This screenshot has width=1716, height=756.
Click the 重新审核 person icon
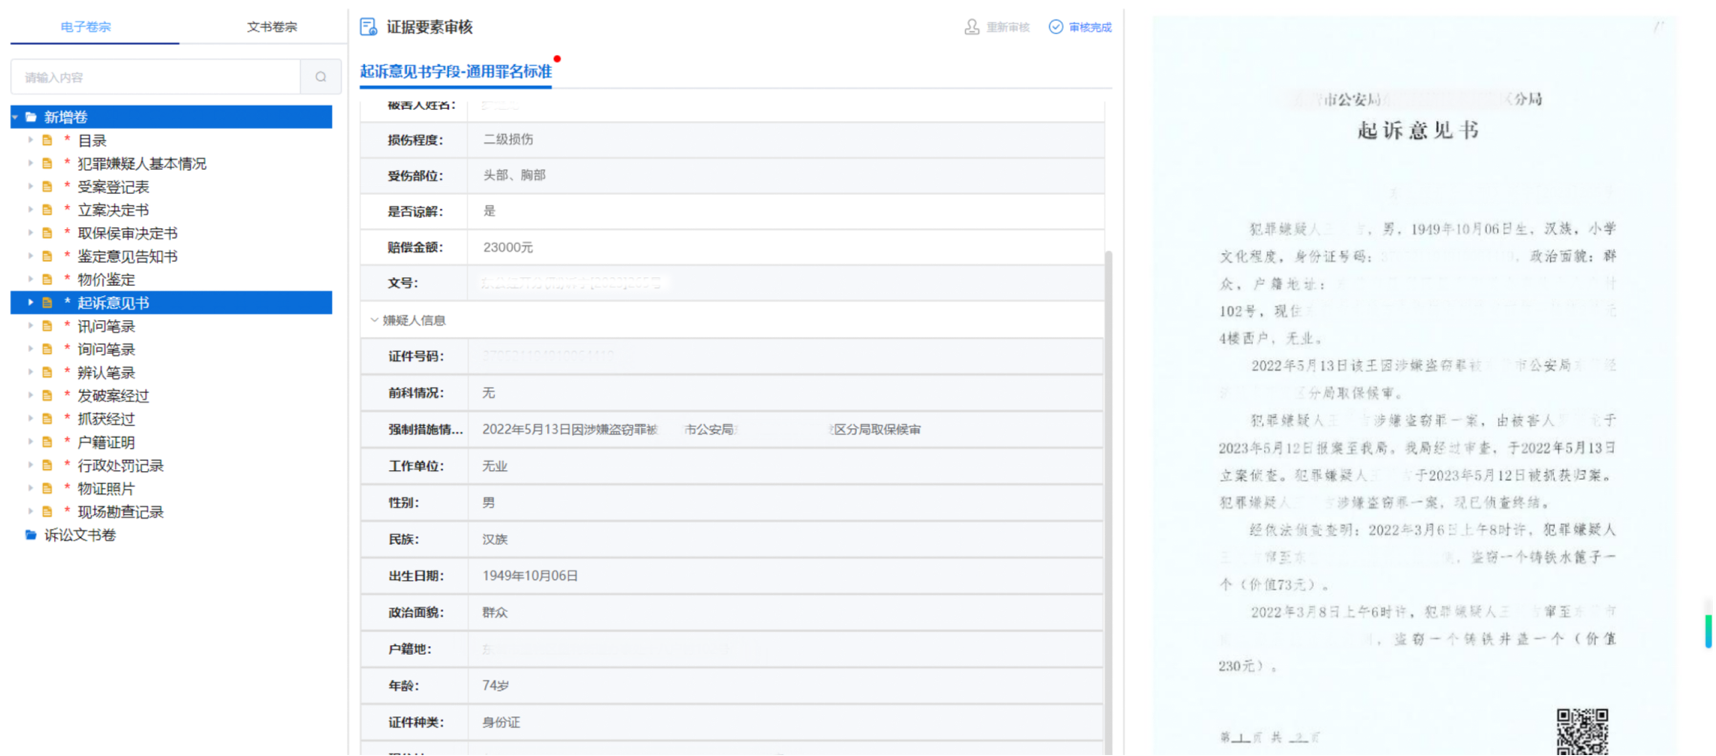[972, 27]
